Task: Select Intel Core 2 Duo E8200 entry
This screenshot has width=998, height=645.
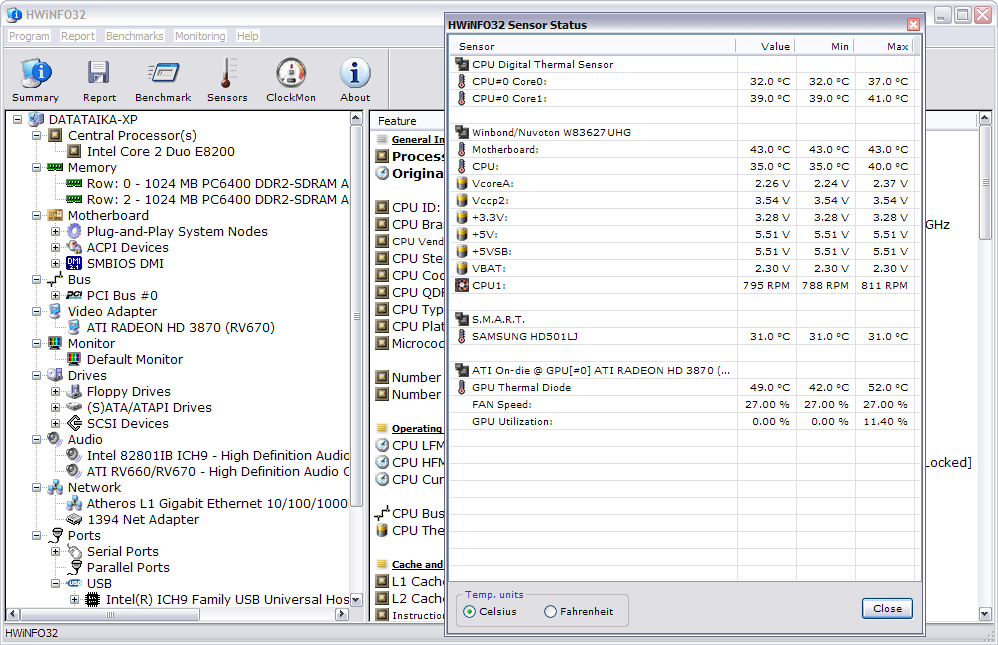Action: coord(160,151)
